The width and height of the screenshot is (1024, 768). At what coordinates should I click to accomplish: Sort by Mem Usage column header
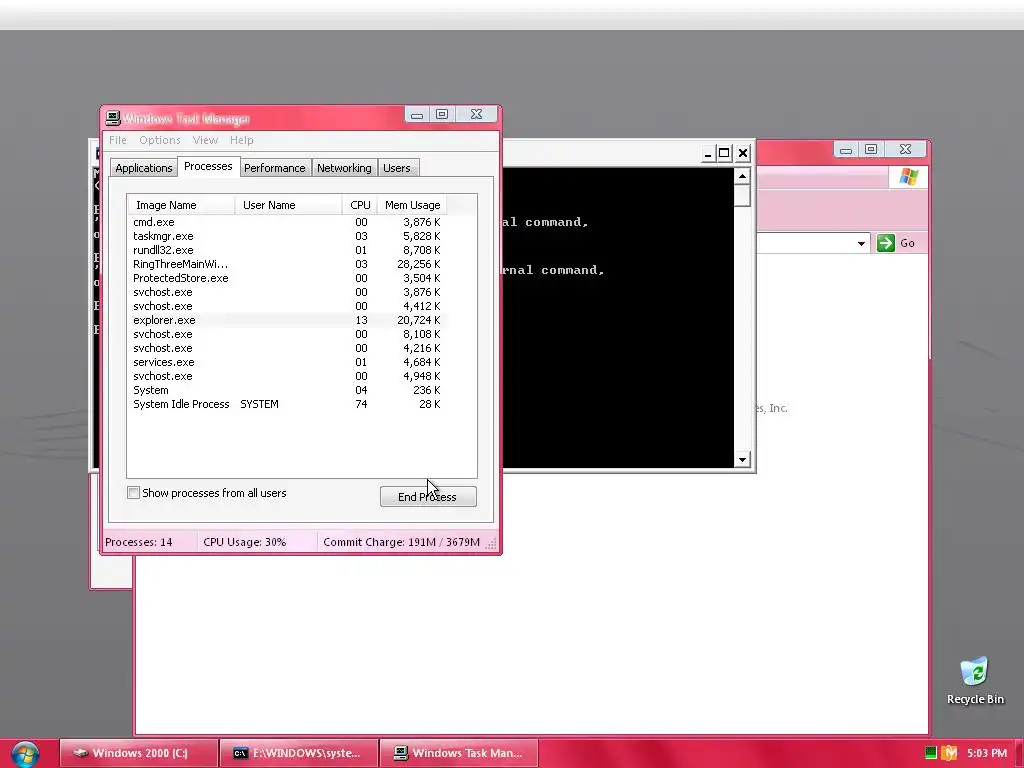coord(412,205)
